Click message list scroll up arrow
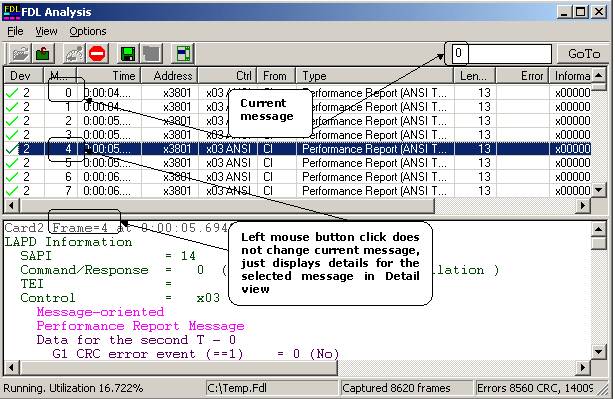The image size is (615, 399). pos(599,75)
